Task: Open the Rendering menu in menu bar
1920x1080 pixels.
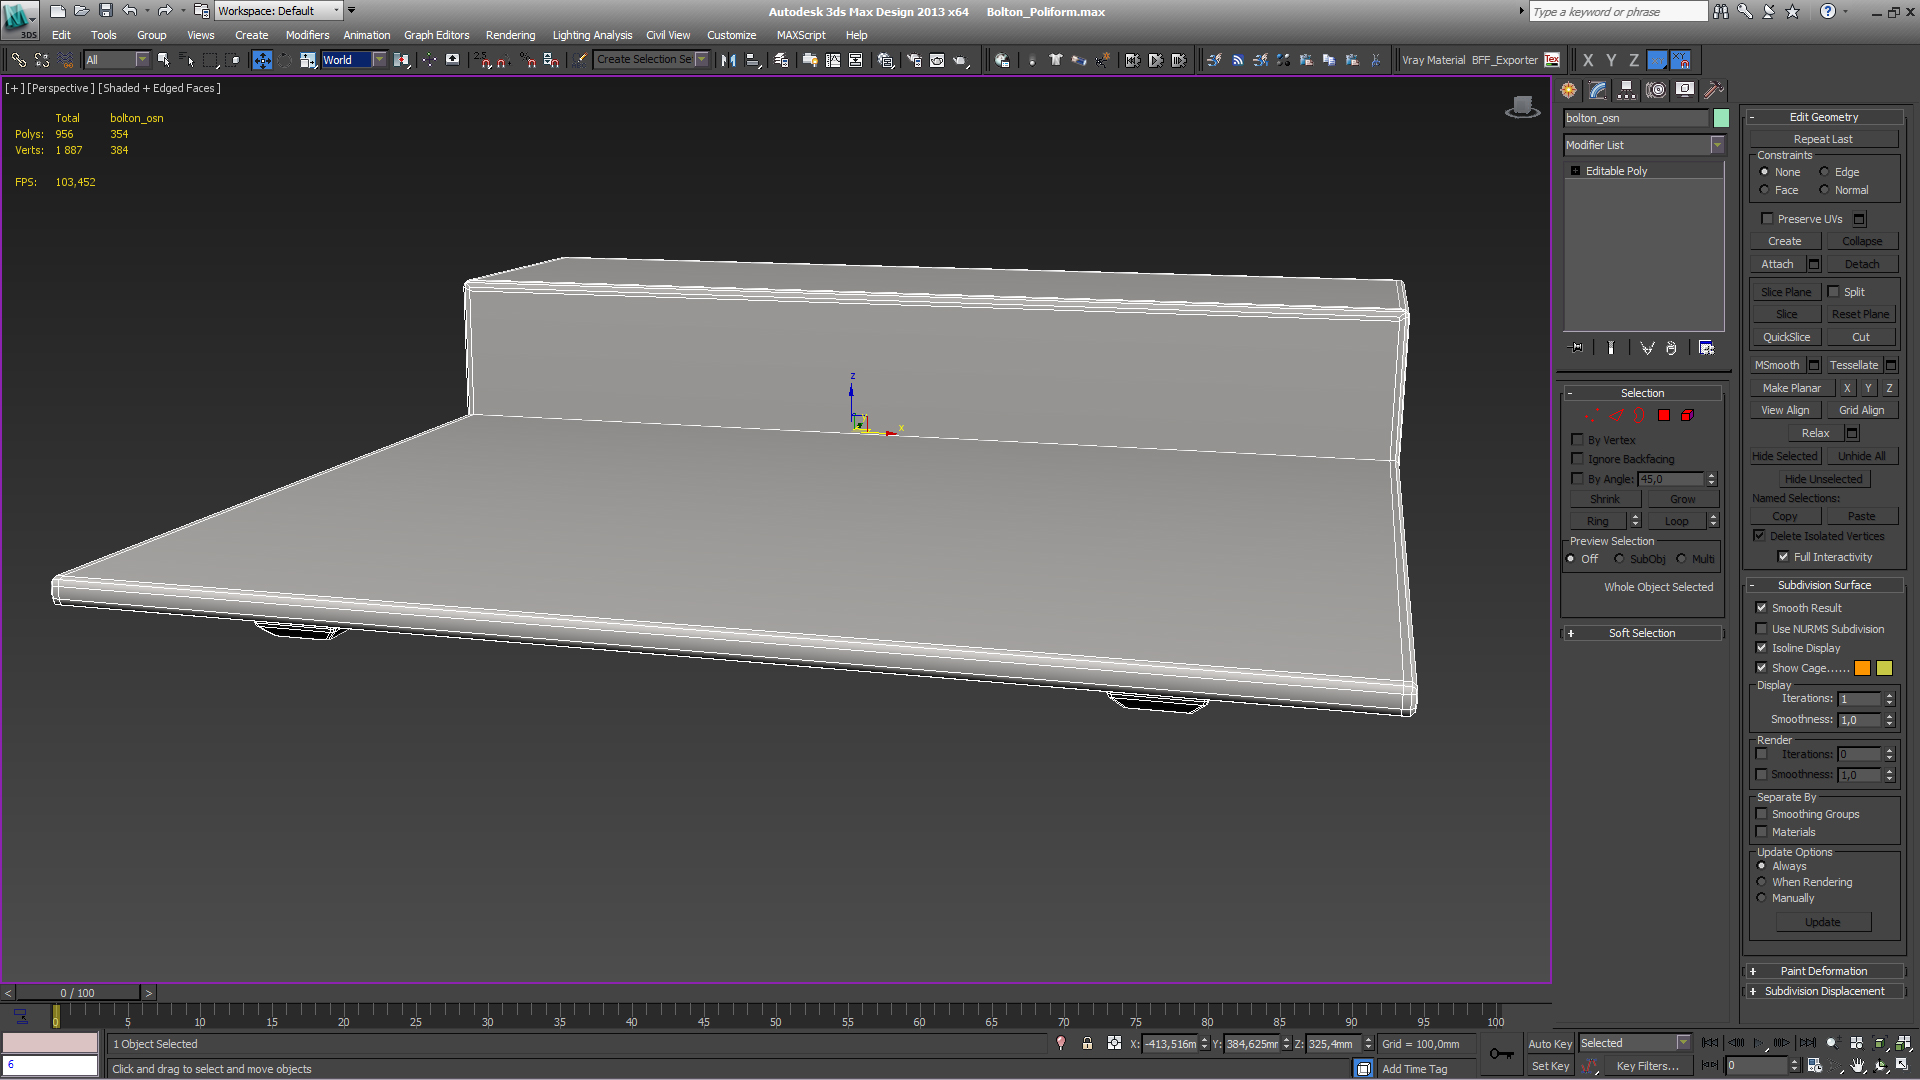Action: point(509,34)
